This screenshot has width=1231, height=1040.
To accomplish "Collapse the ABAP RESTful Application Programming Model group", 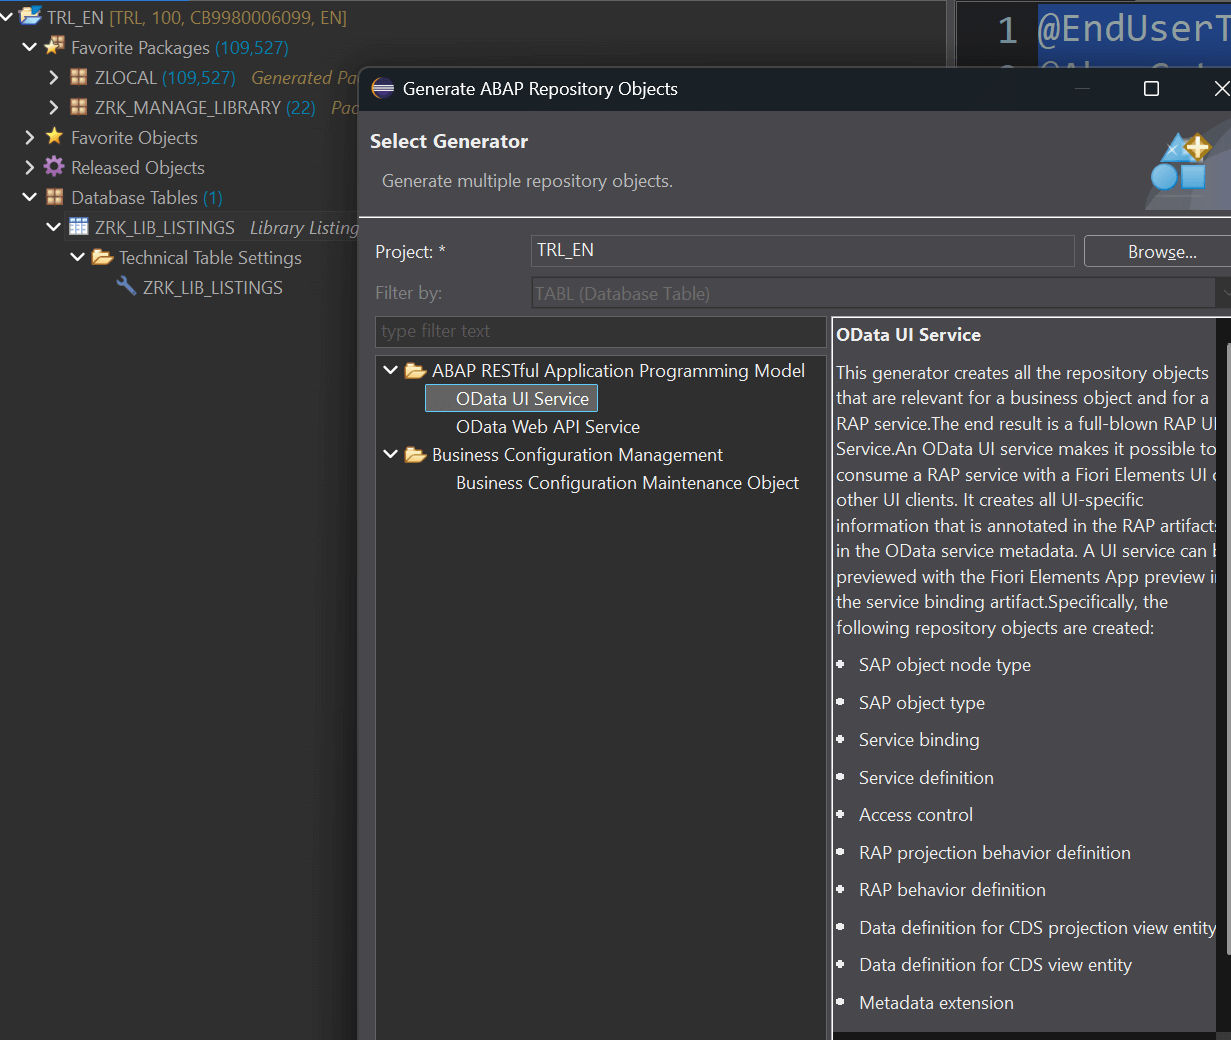I will tap(390, 370).
